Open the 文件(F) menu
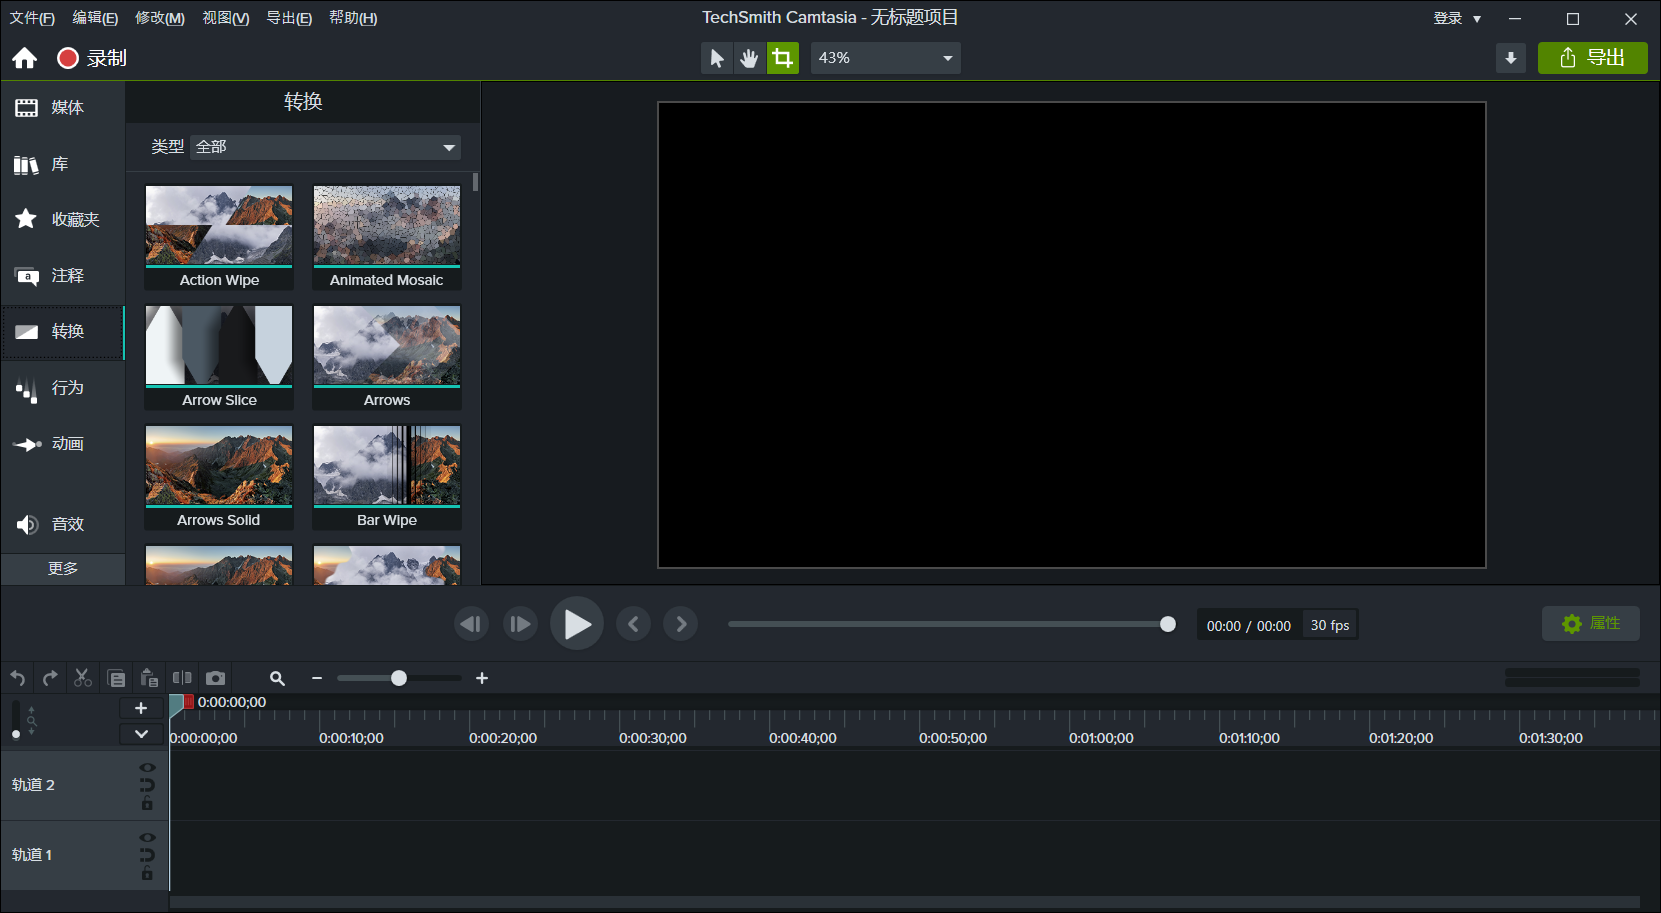 [31, 17]
